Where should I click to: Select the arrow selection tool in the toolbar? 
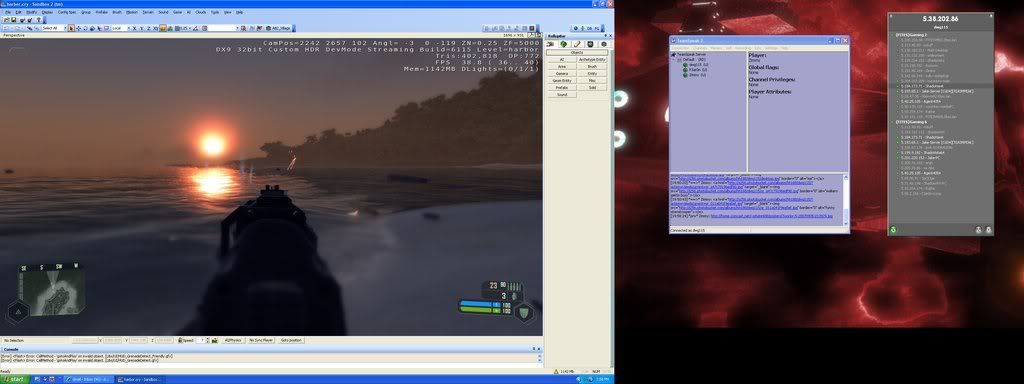tap(71, 28)
